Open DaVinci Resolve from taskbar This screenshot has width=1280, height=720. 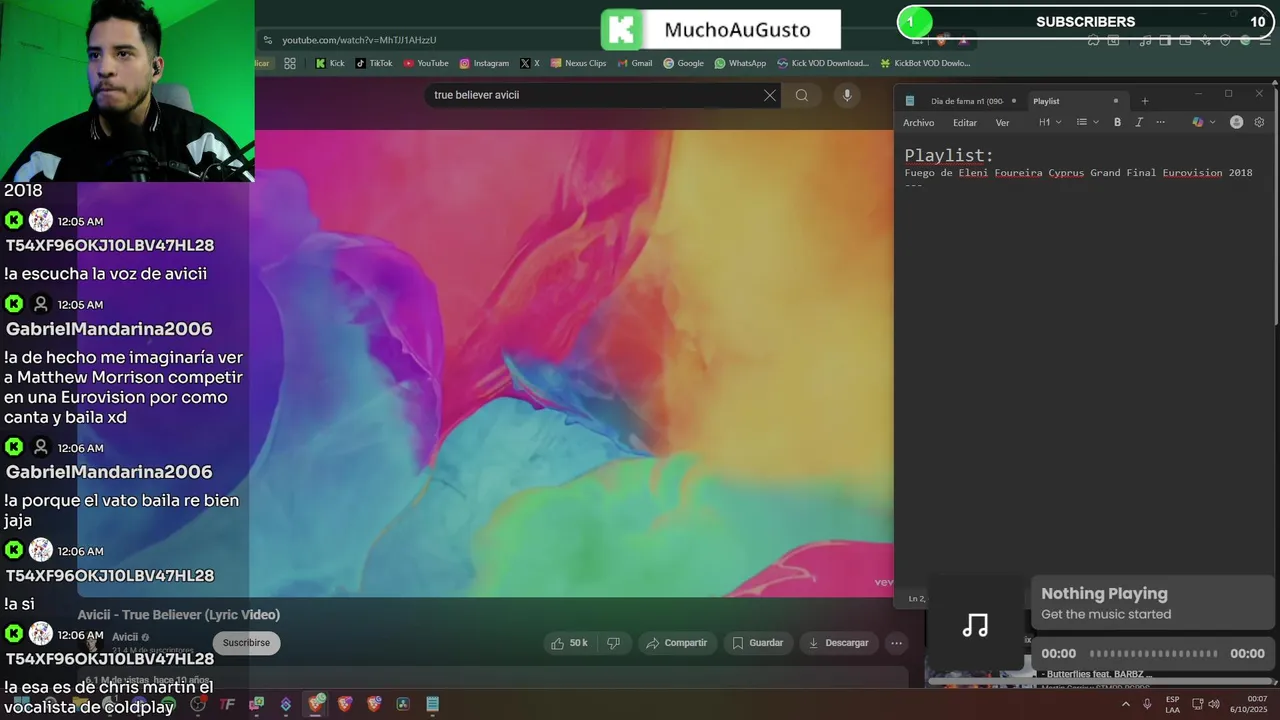403,704
